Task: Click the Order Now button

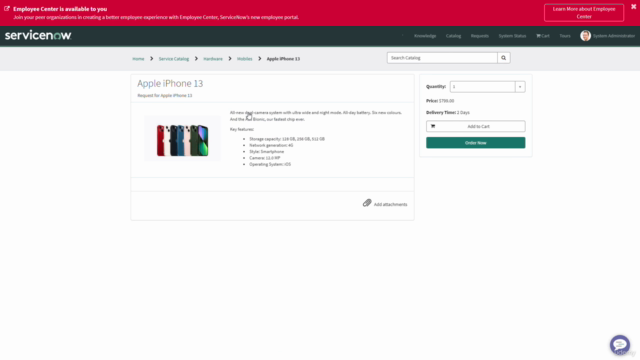Action: click(476, 143)
